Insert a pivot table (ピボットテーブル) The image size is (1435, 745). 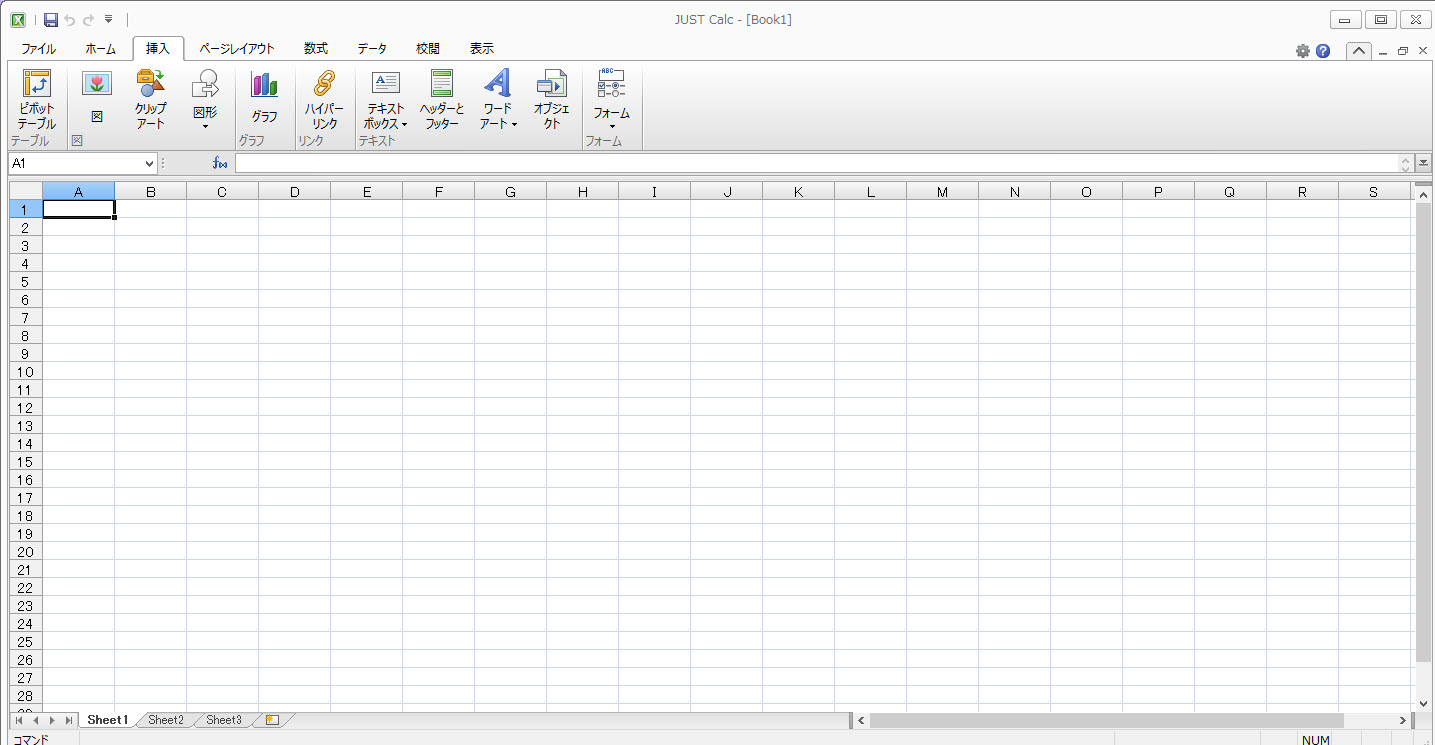click(x=36, y=100)
